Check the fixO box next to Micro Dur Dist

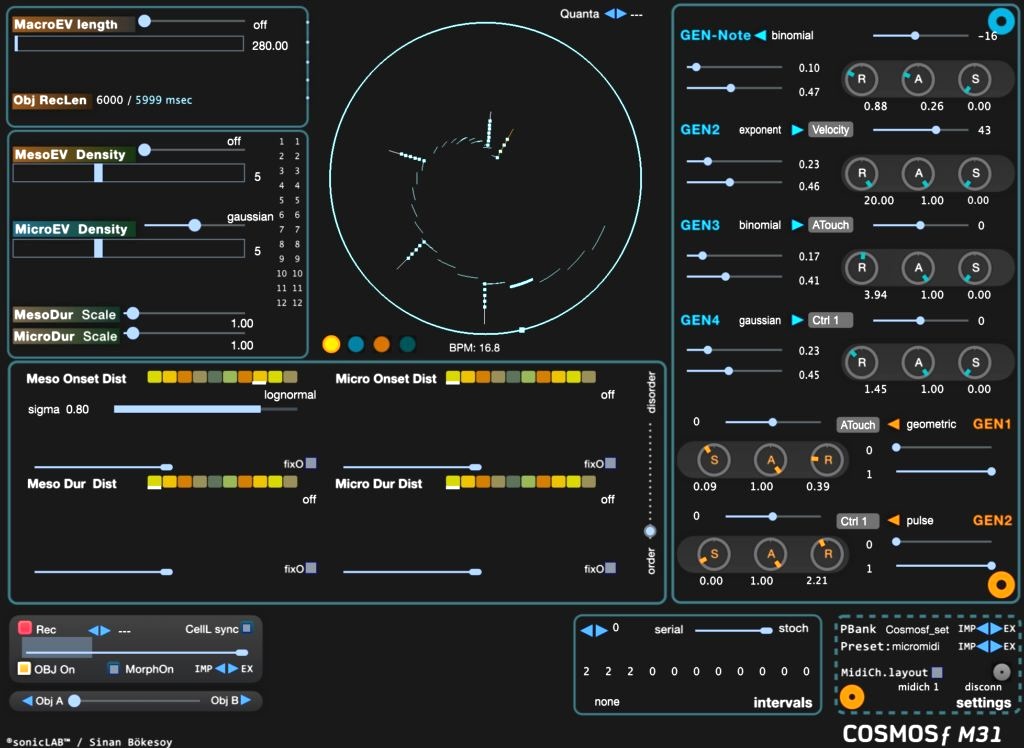pos(610,463)
